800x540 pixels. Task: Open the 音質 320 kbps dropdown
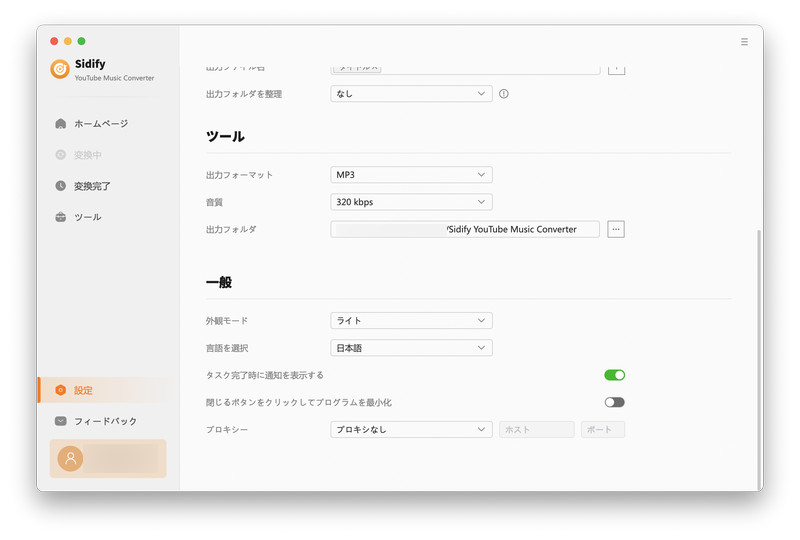pos(411,202)
